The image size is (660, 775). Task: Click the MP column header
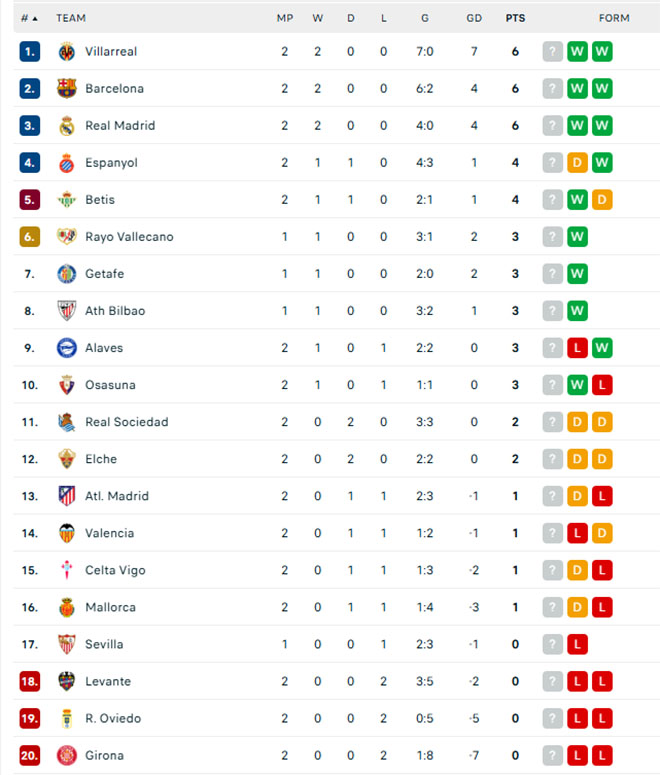point(285,18)
